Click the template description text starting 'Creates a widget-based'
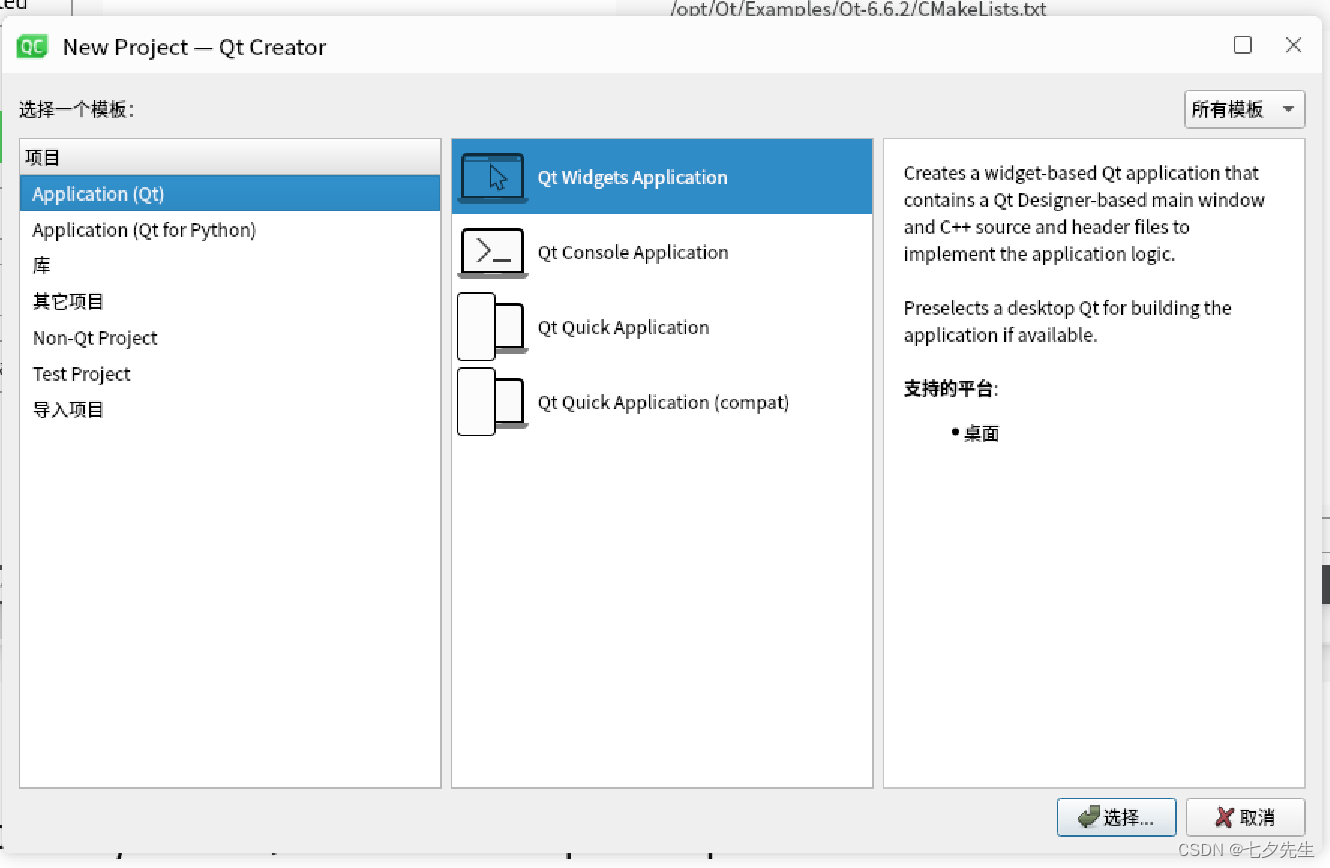 1084,214
